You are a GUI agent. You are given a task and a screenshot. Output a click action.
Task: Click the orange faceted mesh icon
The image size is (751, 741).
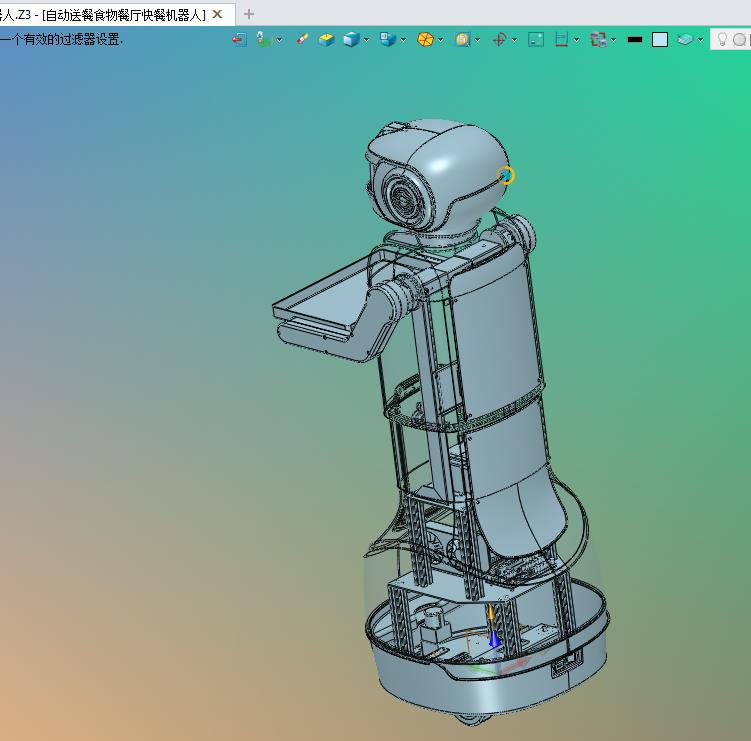[425, 39]
